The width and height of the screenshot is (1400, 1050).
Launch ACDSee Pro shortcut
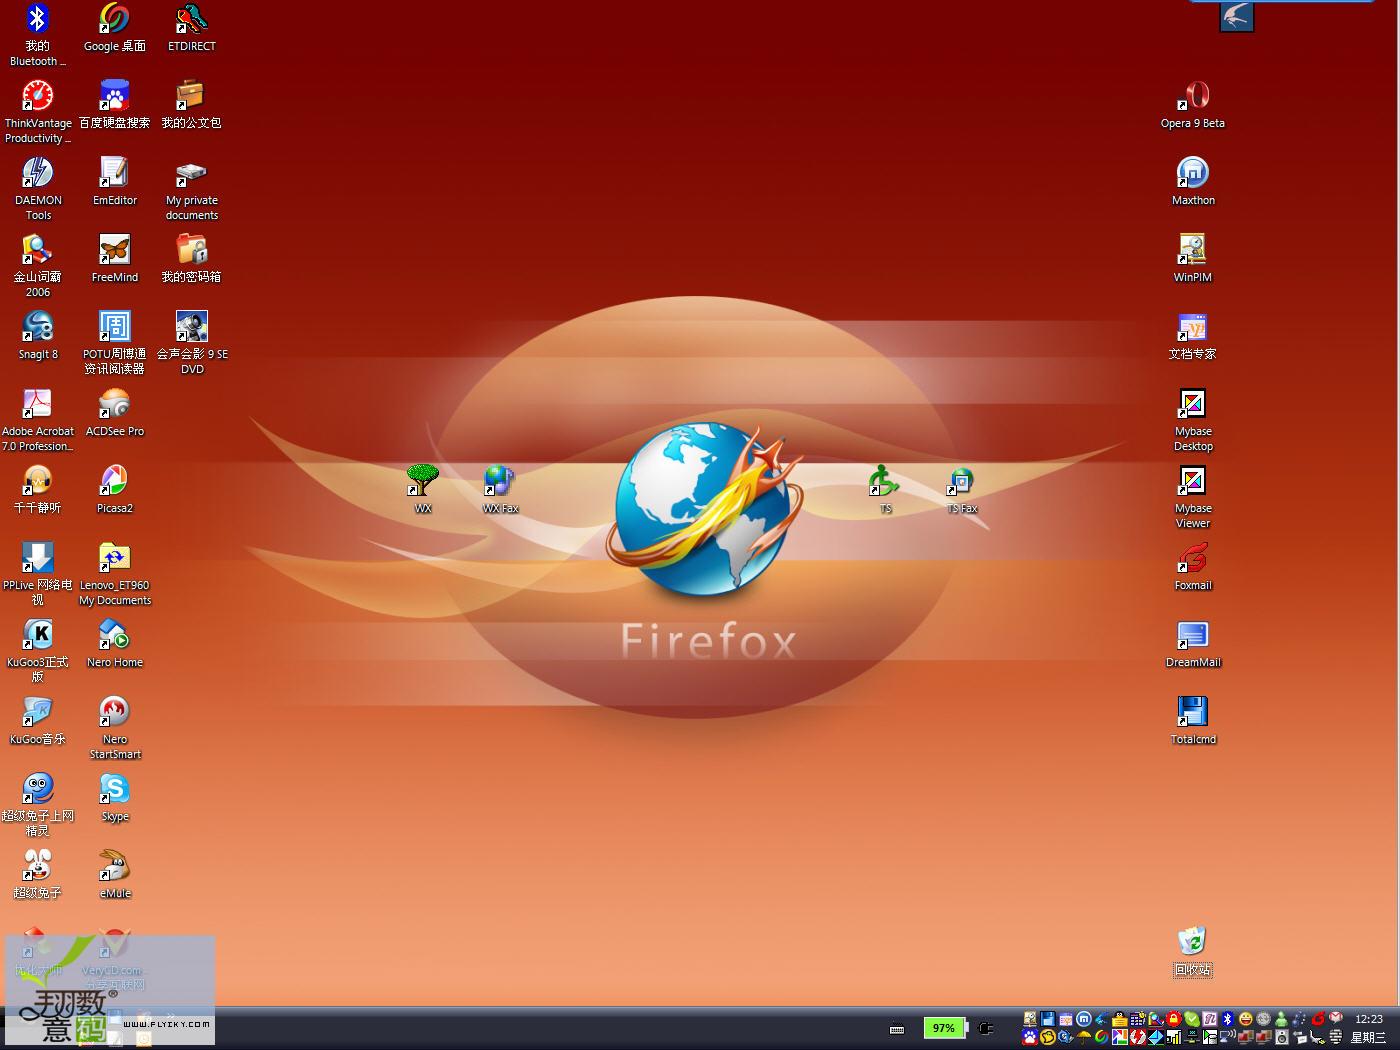[x=114, y=413]
